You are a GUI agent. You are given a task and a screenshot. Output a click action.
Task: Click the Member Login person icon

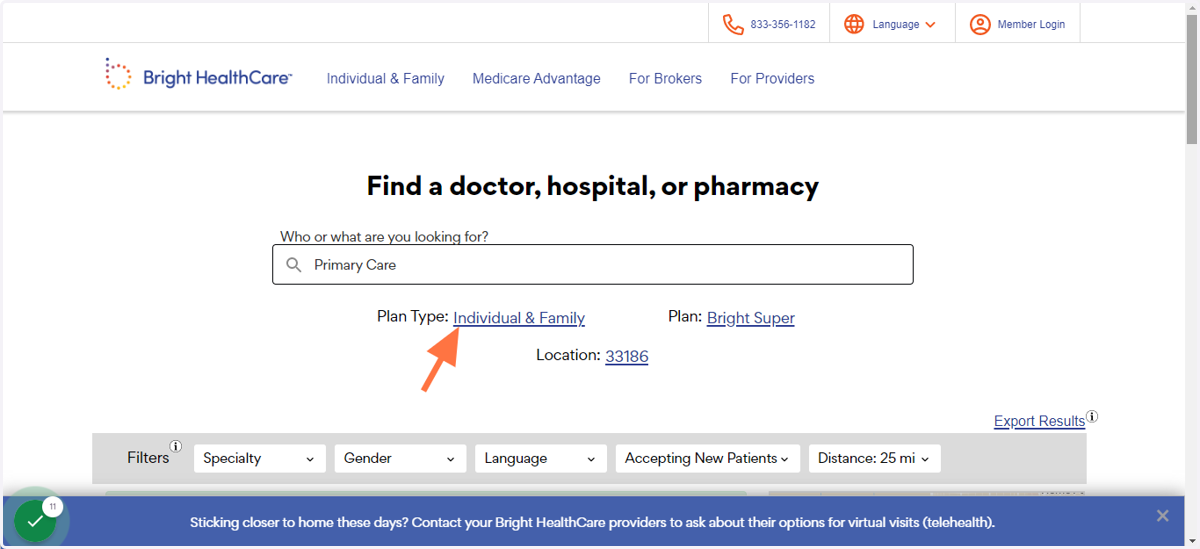[980, 24]
